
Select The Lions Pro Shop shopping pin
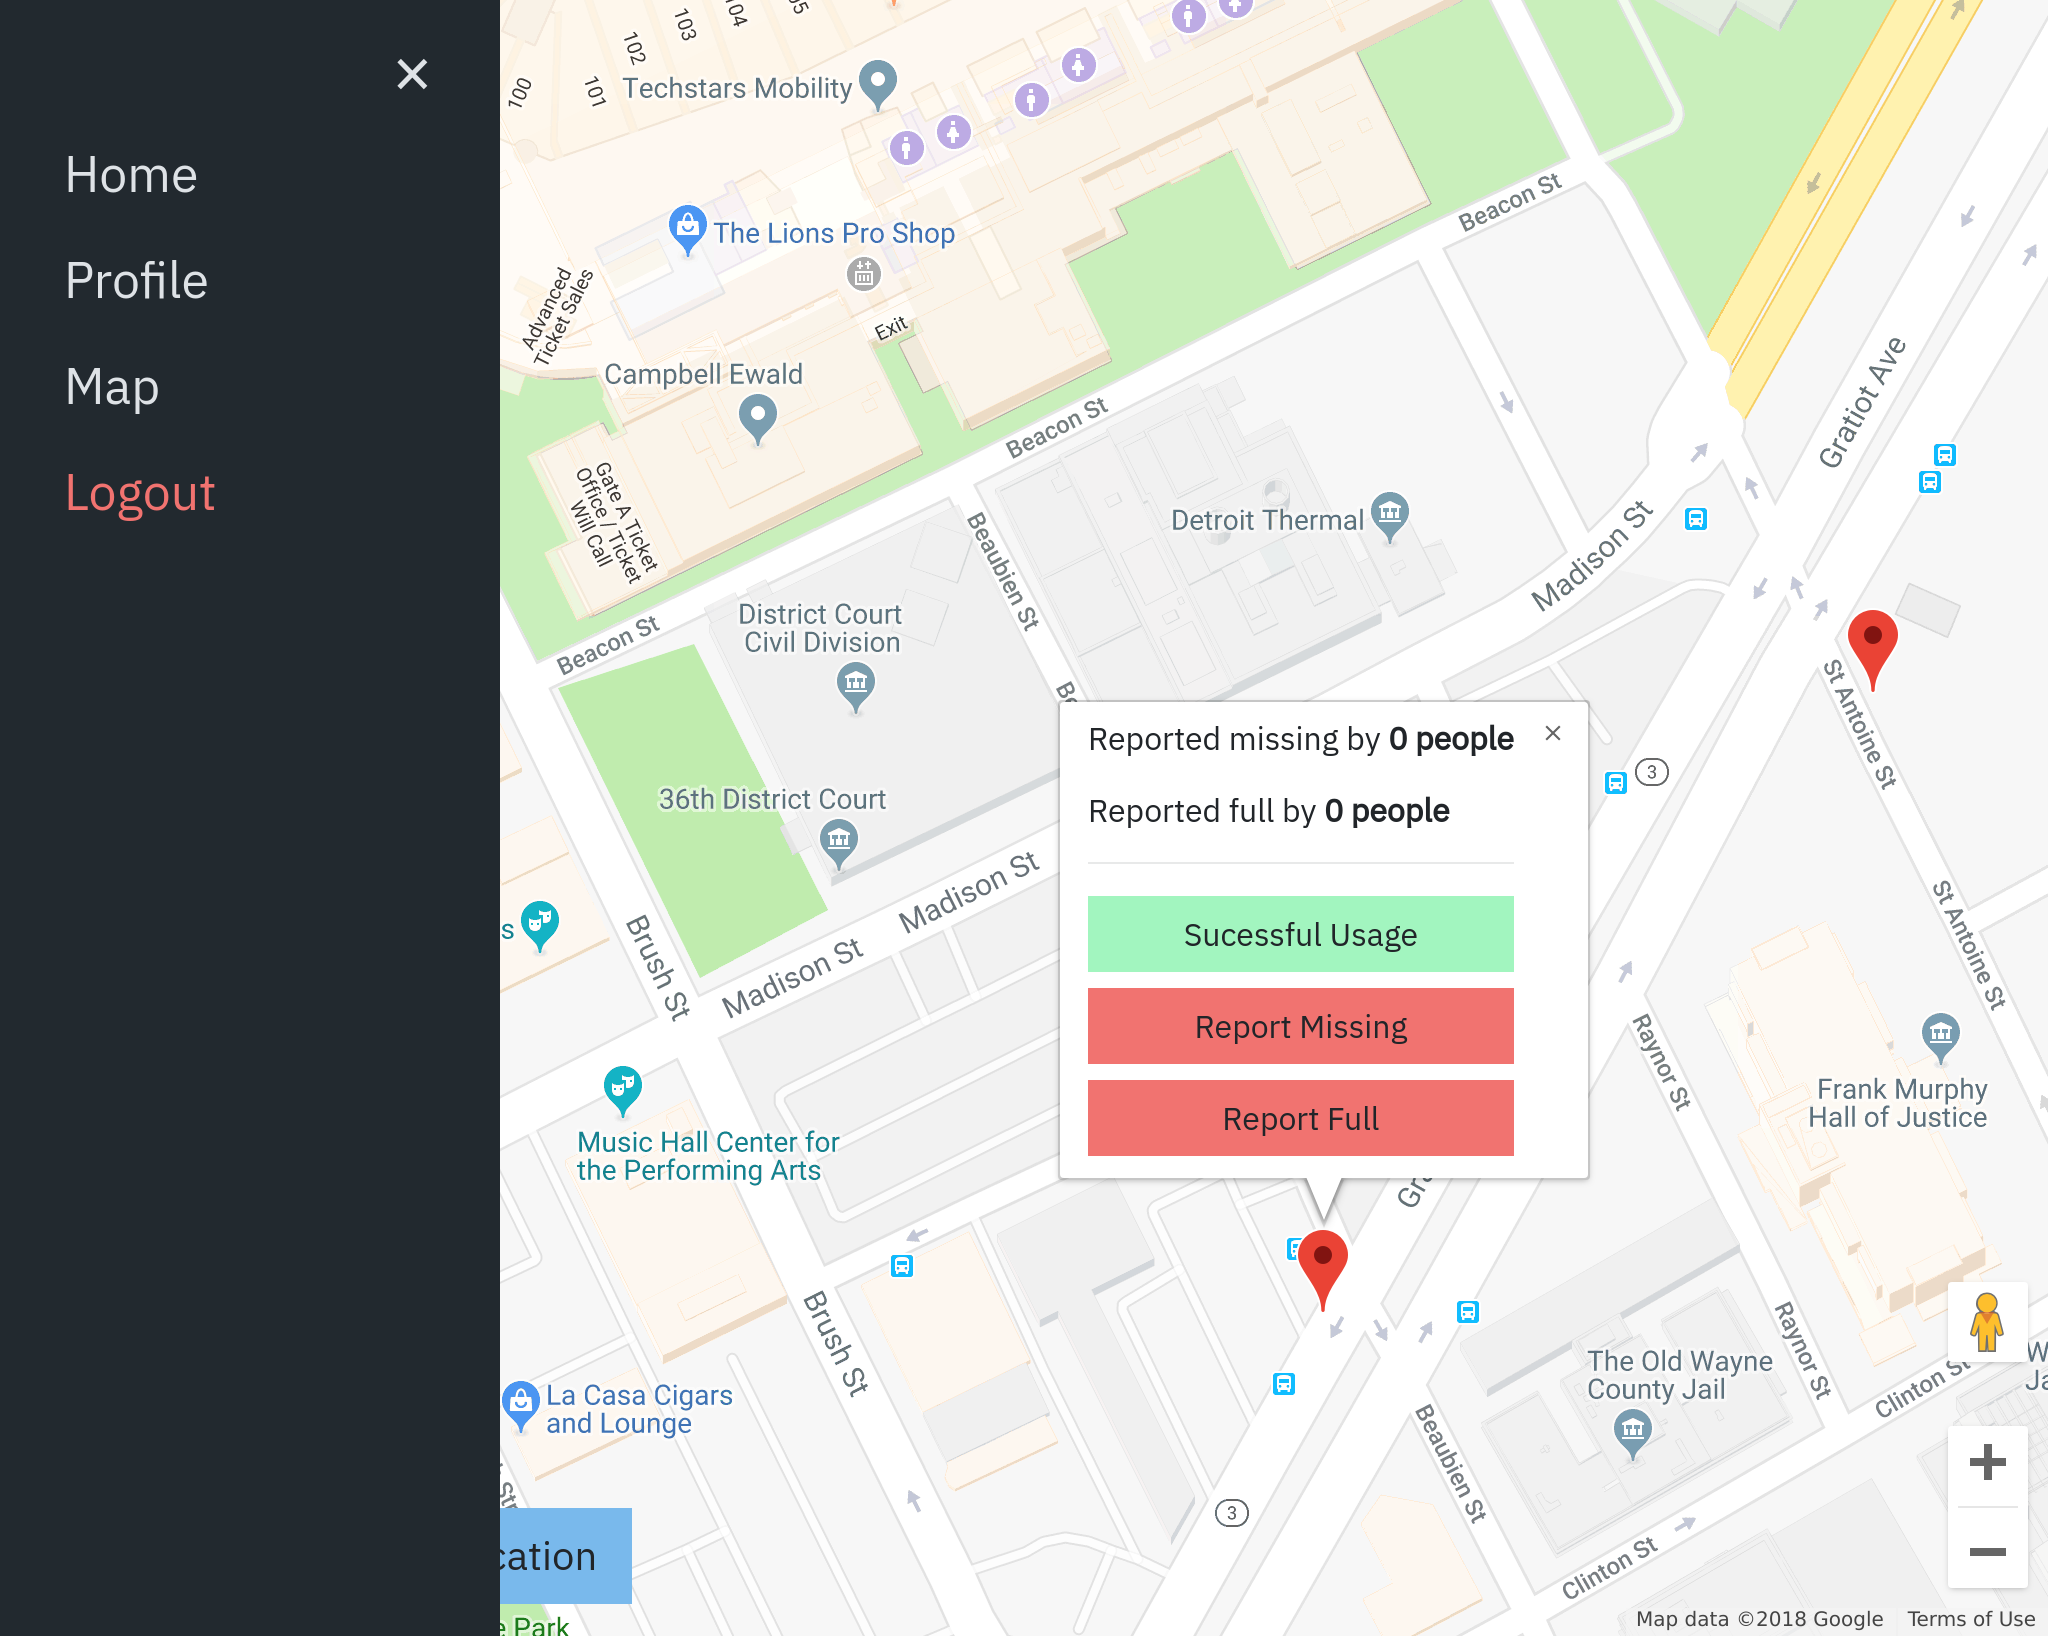[687, 228]
